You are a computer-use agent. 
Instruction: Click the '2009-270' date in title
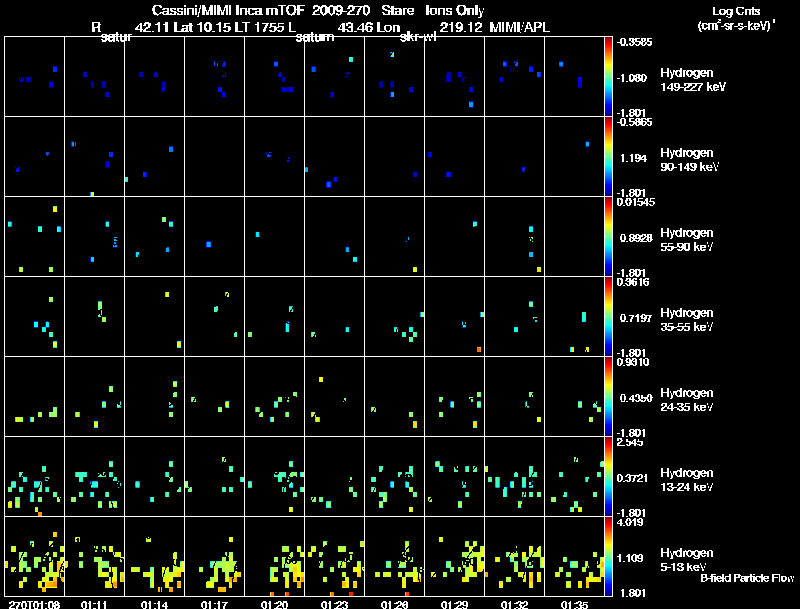(341, 11)
